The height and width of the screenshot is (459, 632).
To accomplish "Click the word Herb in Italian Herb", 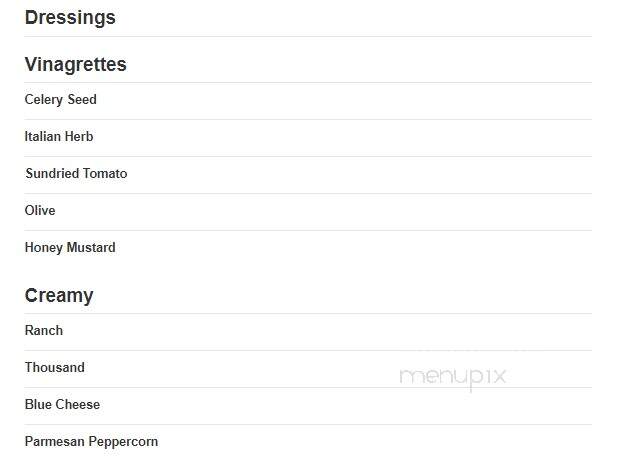I will pyautogui.click(x=79, y=136).
